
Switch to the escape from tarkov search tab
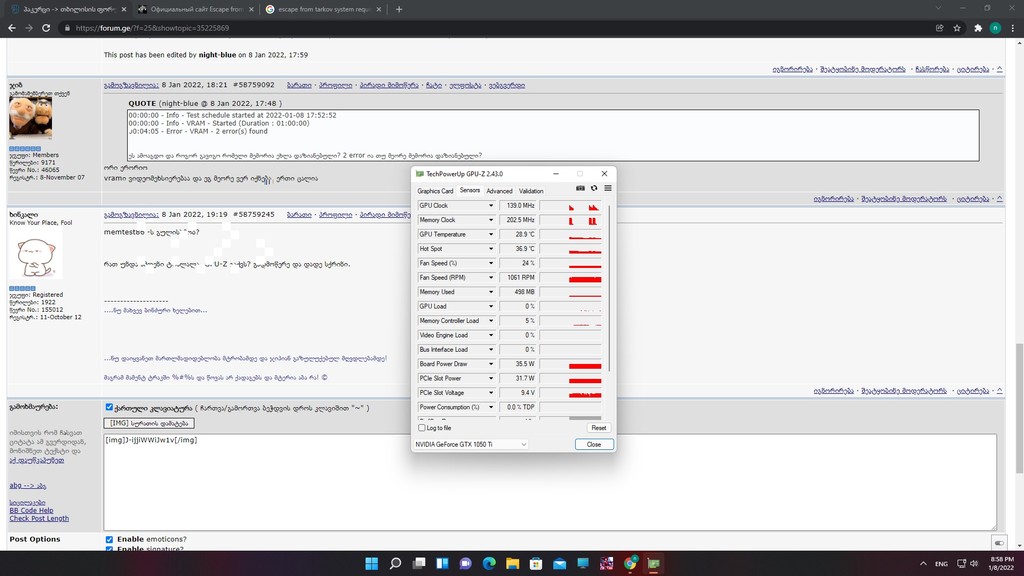tap(324, 9)
